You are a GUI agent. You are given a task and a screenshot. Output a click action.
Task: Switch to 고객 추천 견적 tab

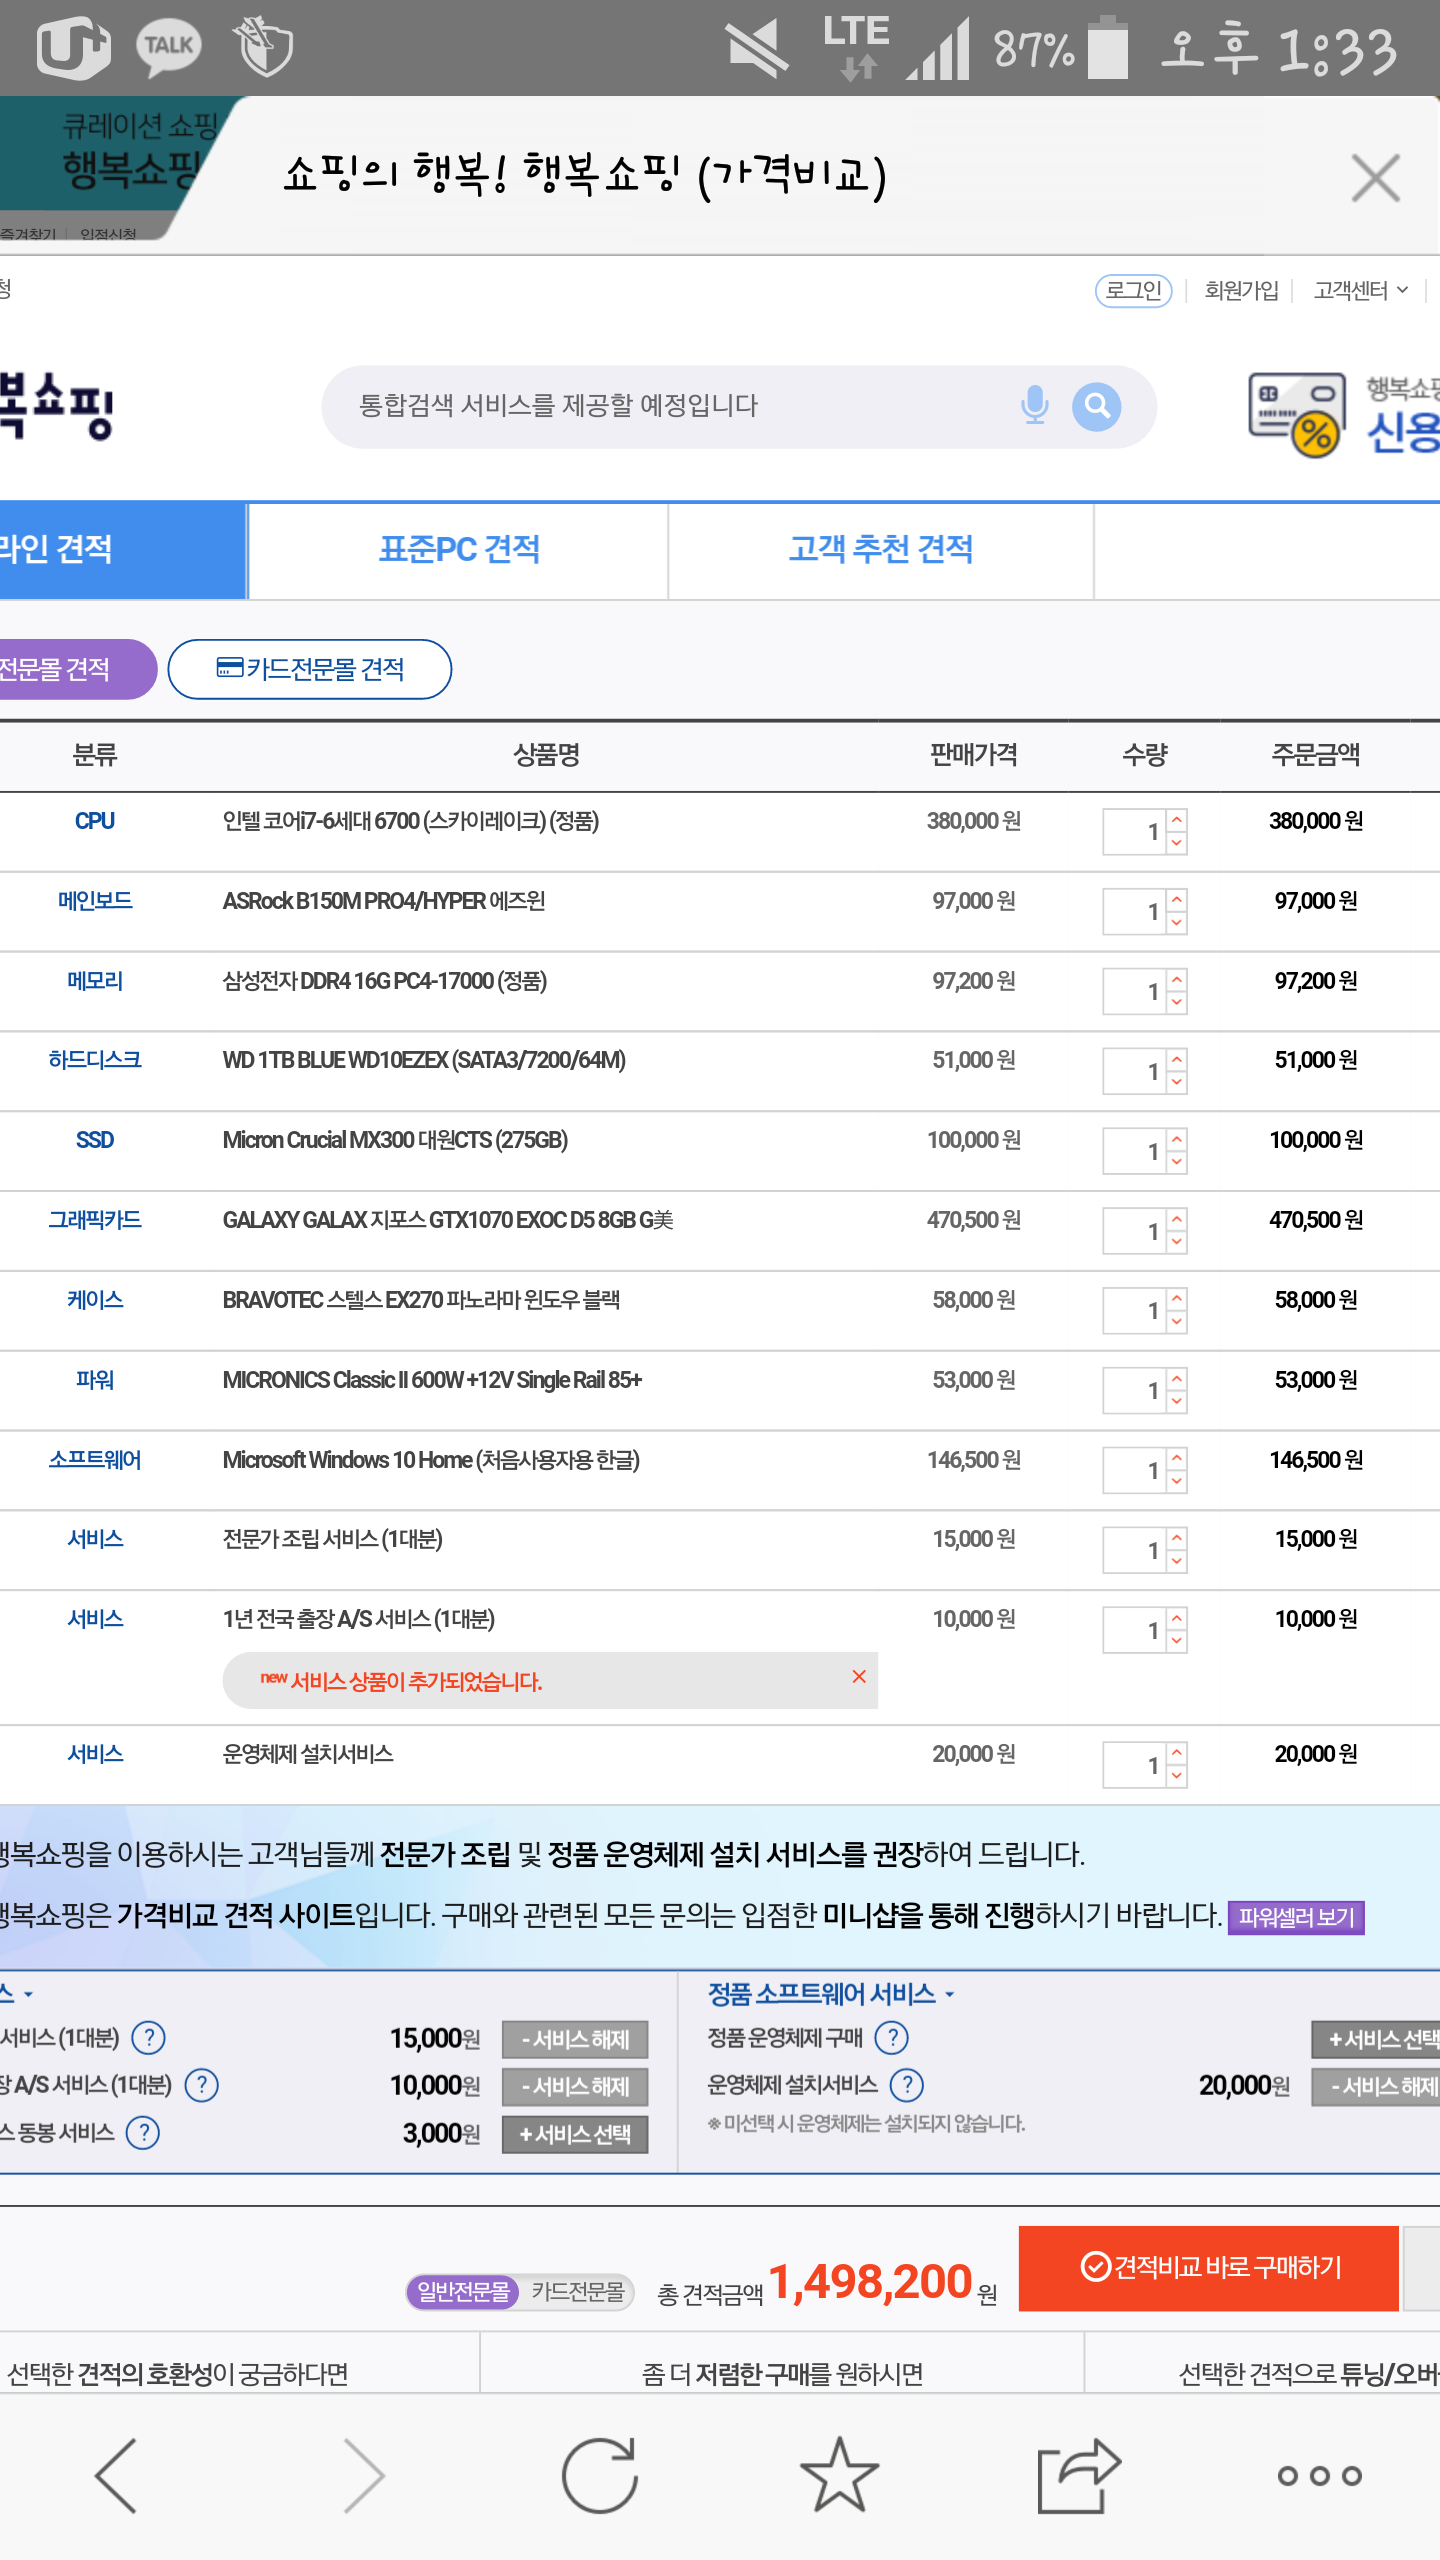pyautogui.click(x=880, y=550)
